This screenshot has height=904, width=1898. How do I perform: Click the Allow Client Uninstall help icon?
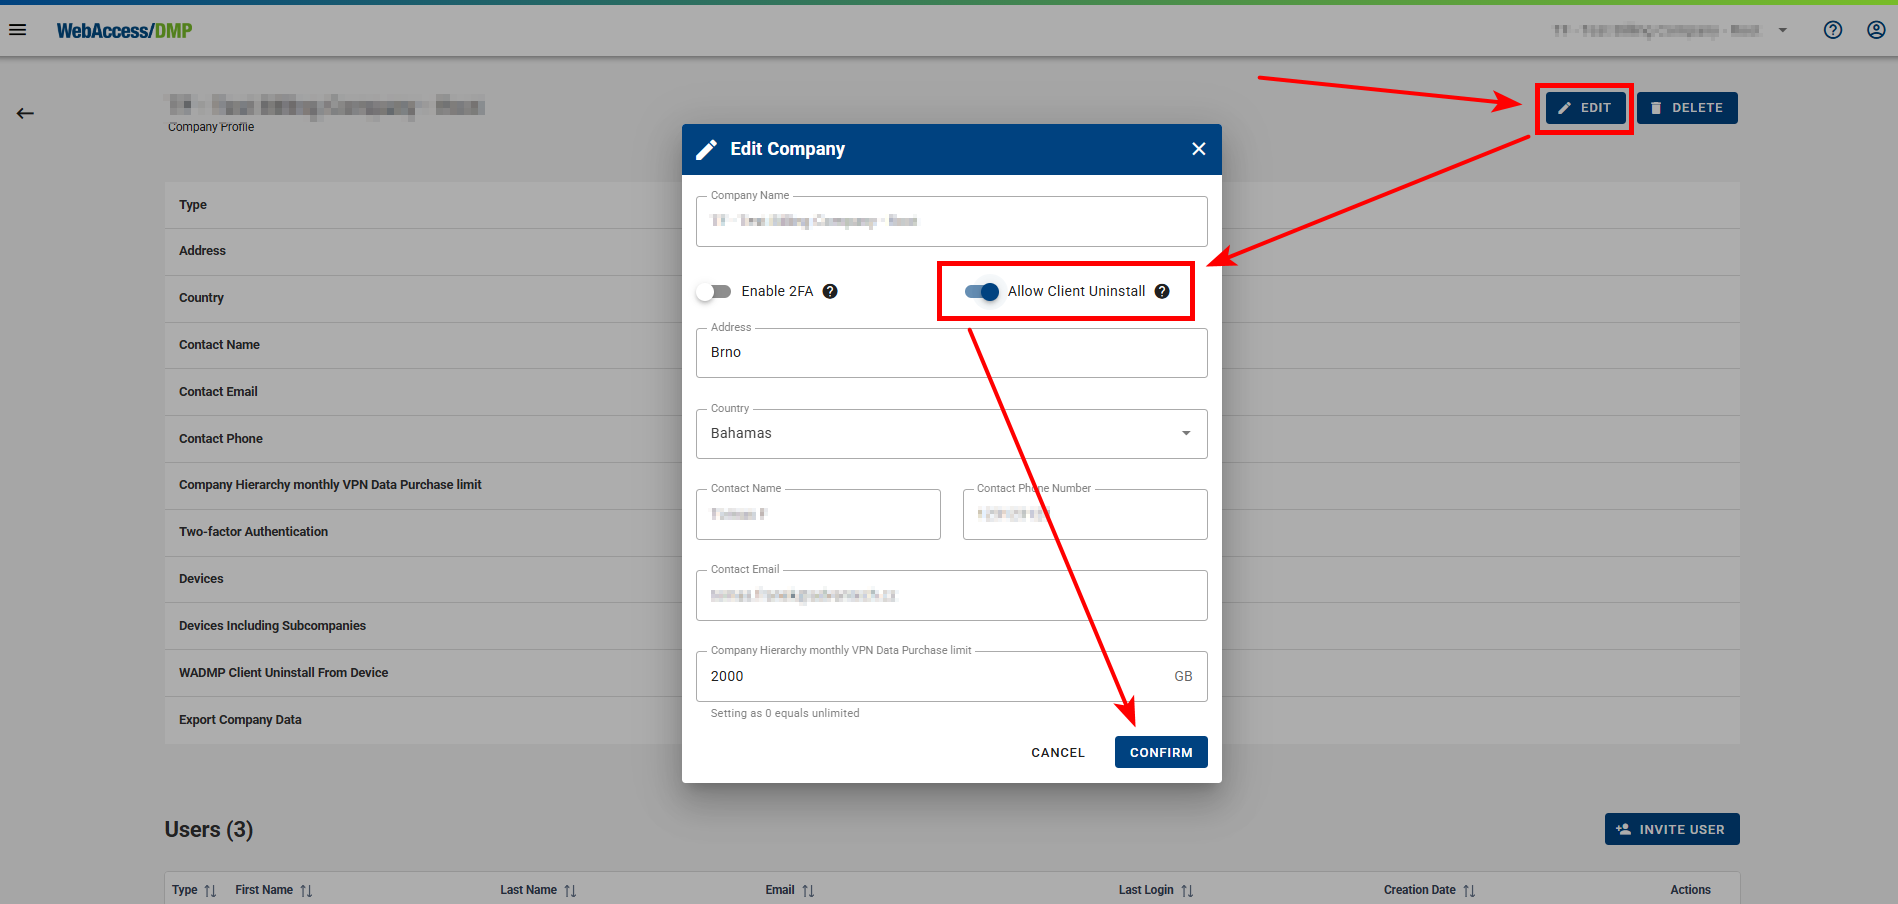[1162, 291]
